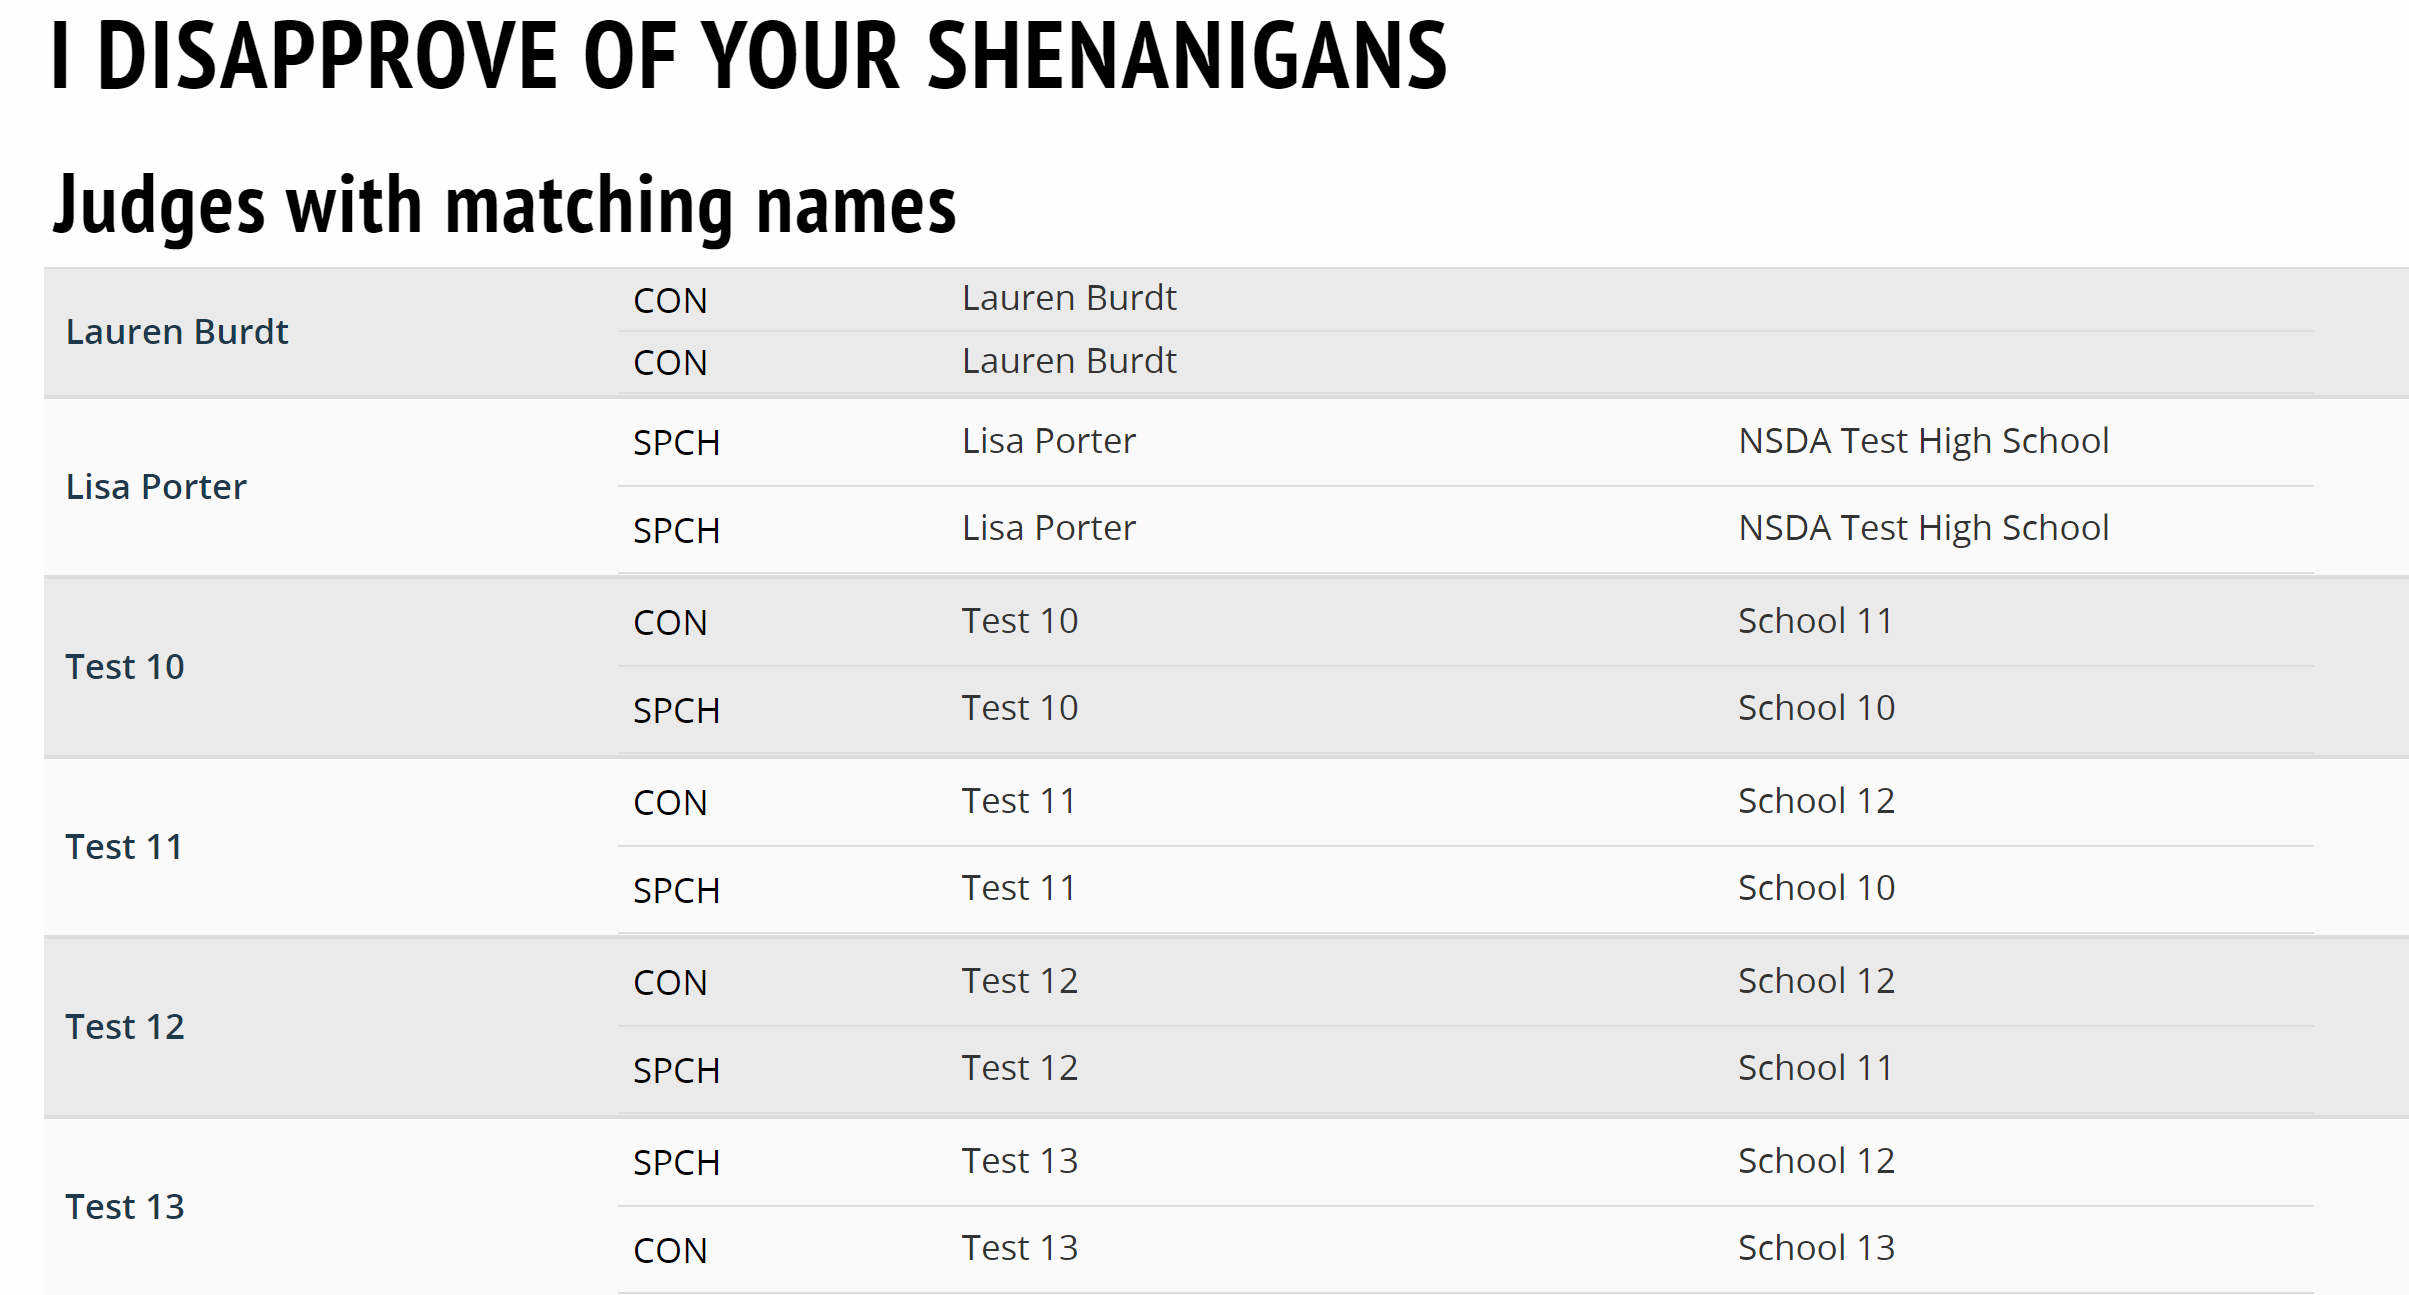Select School 12 in Test 11's CON row

1816,801
